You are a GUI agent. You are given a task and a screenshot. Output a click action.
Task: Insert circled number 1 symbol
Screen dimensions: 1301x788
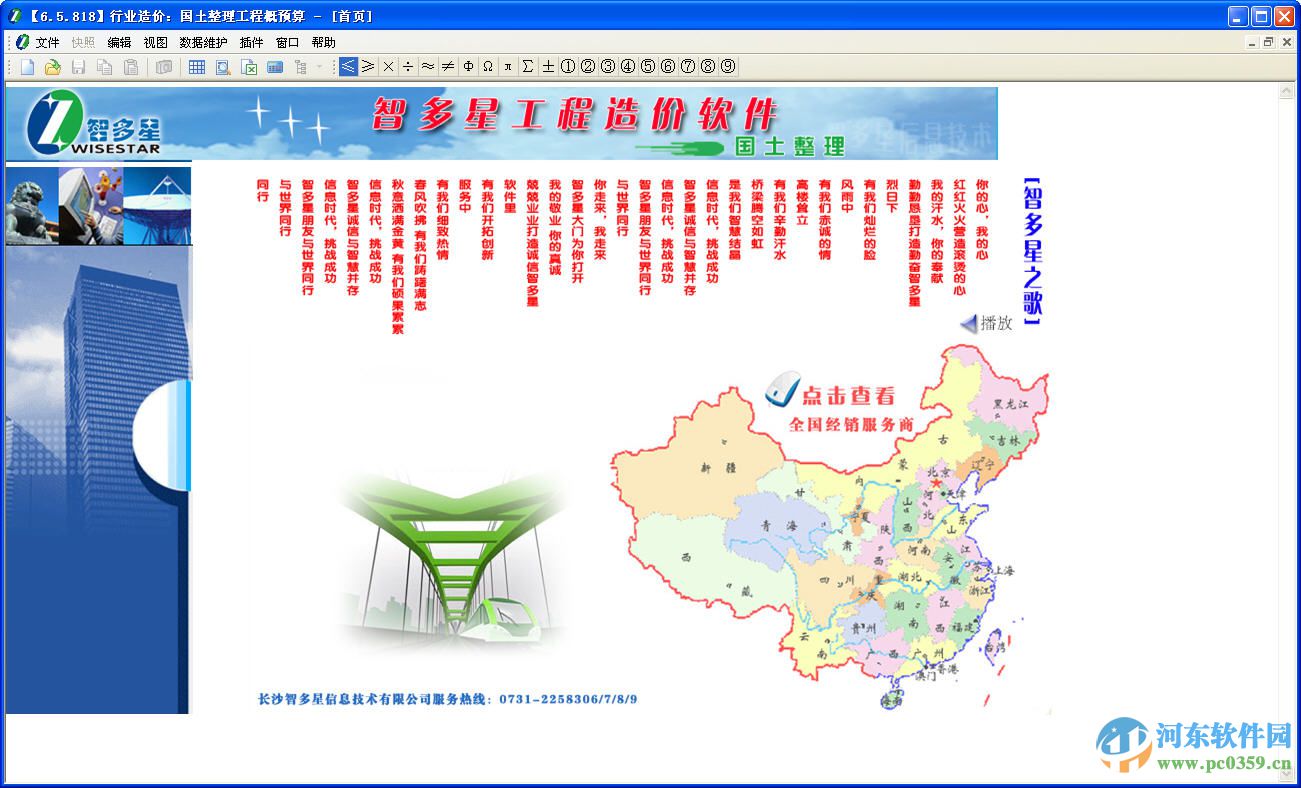tap(568, 67)
